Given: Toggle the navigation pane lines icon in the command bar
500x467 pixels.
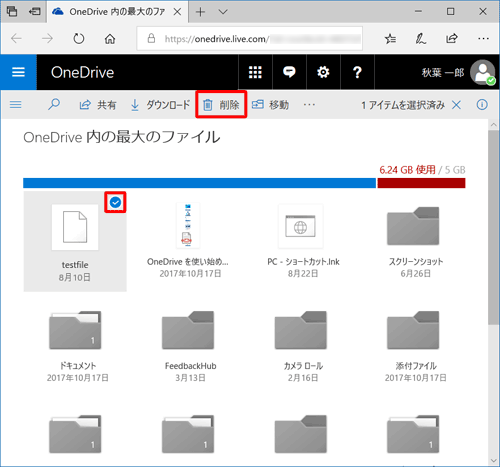Looking at the screenshot, I should (16, 105).
